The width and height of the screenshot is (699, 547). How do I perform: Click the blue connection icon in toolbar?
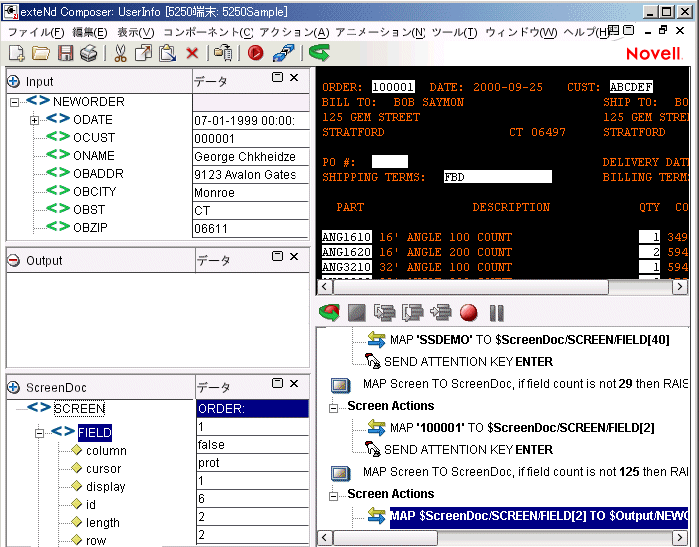click(284, 53)
